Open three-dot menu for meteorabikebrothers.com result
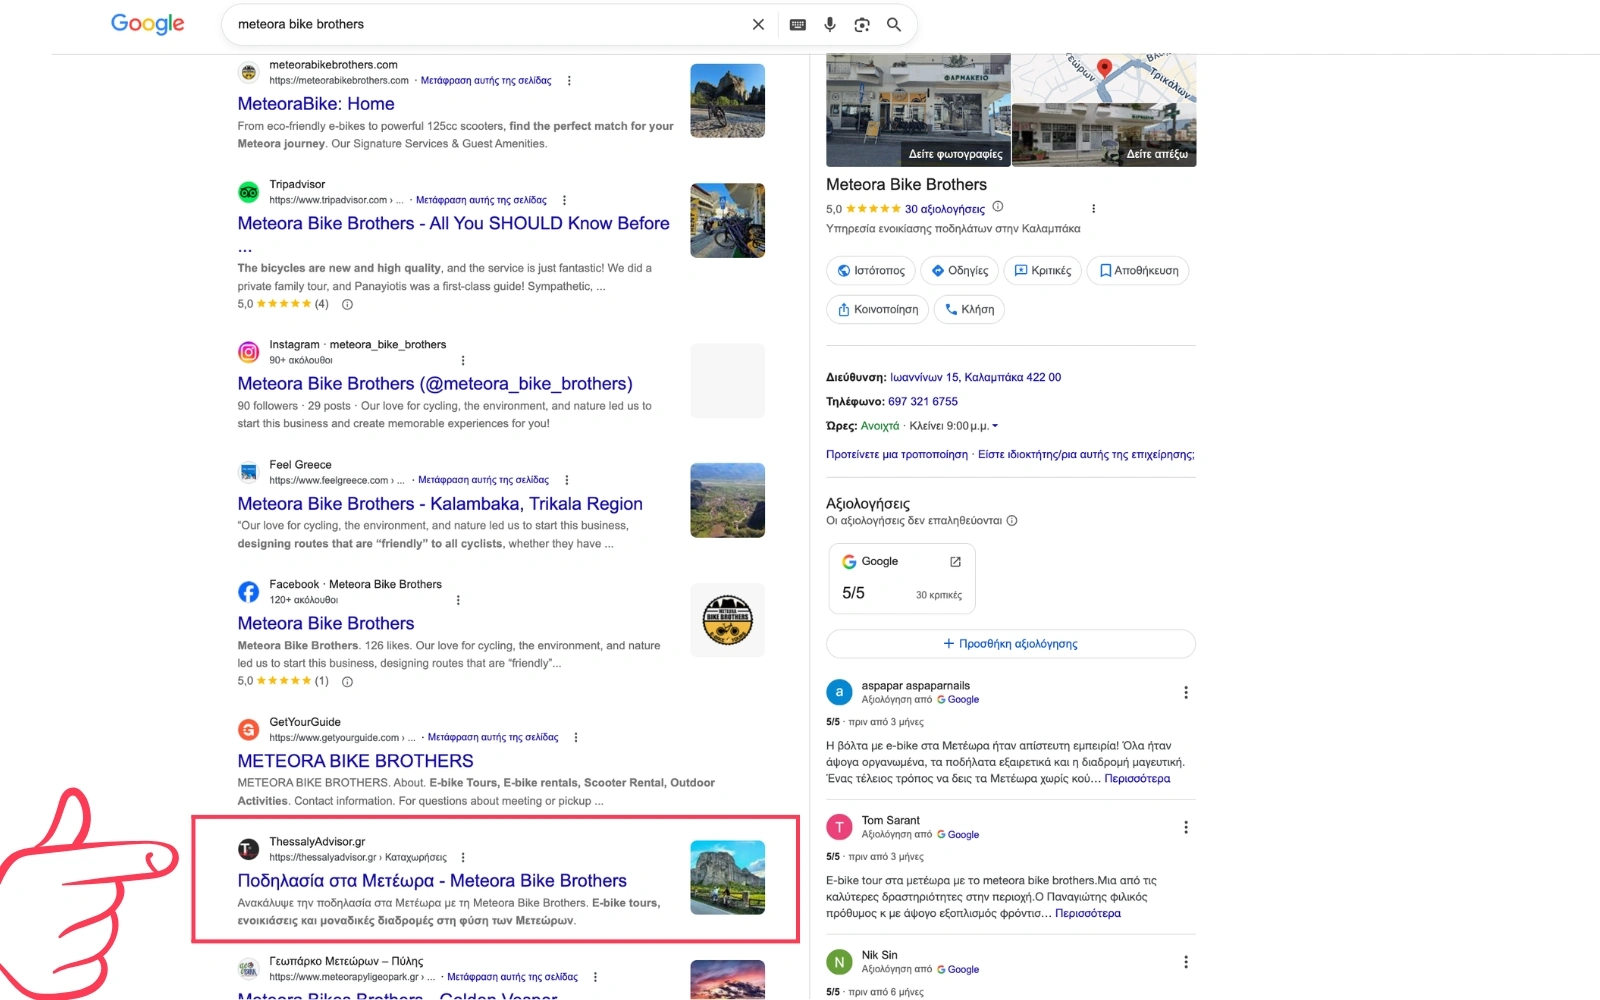The width and height of the screenshot is (1600, 1000). [569, 81]
